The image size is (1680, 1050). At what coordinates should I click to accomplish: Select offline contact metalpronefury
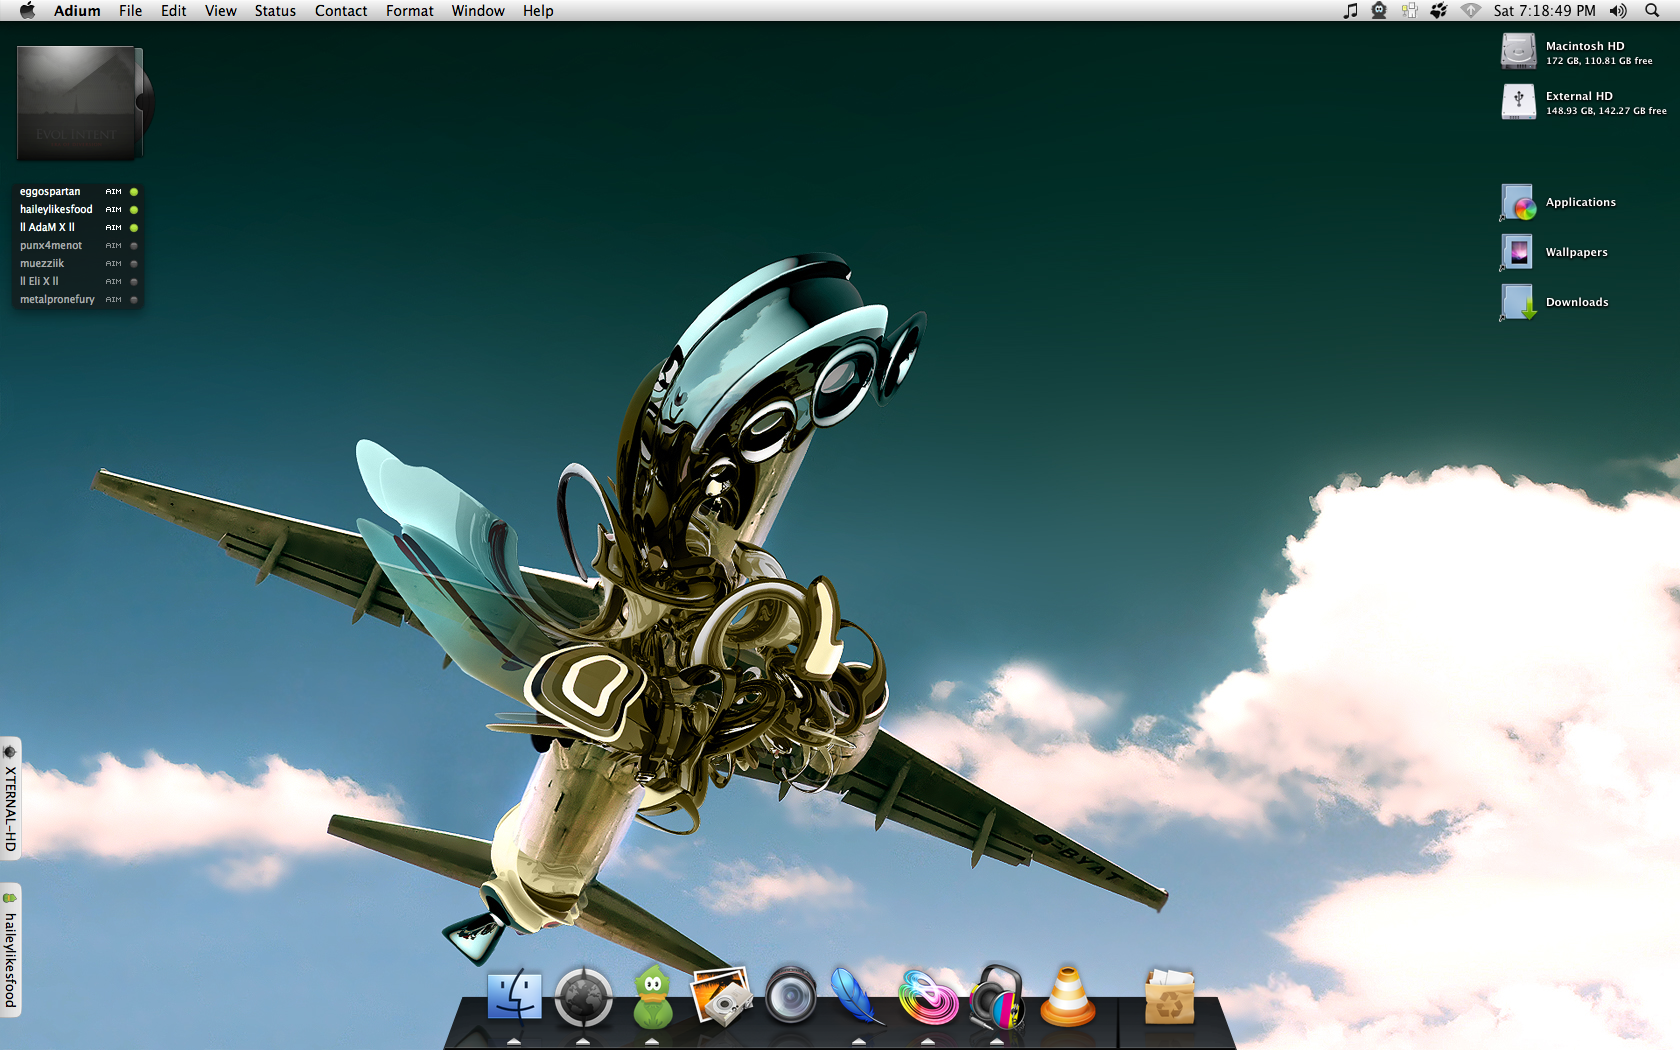[78, 300]
